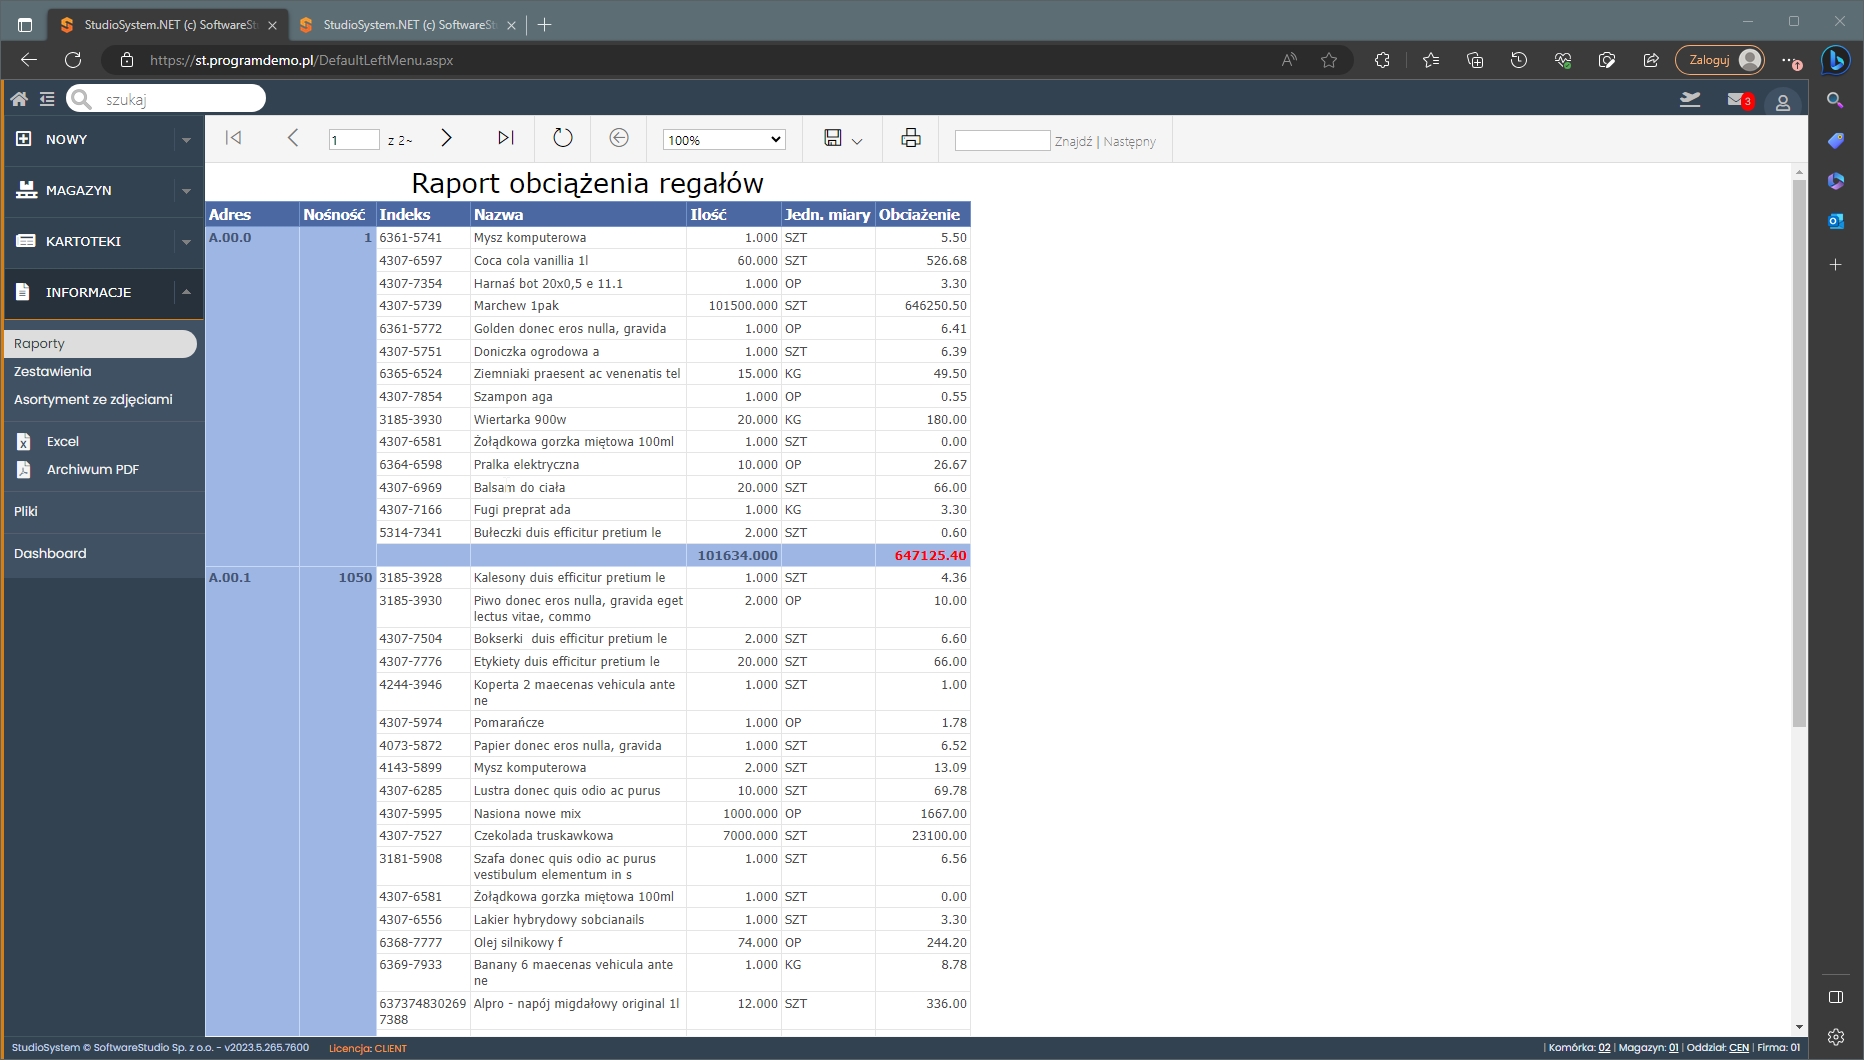Click the home icon in app header
This screenshot has height=1060, width=1864.
[19, 99]
